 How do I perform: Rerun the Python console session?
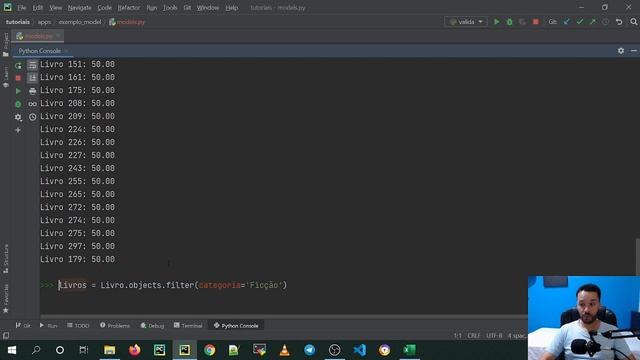pos(18,65)
